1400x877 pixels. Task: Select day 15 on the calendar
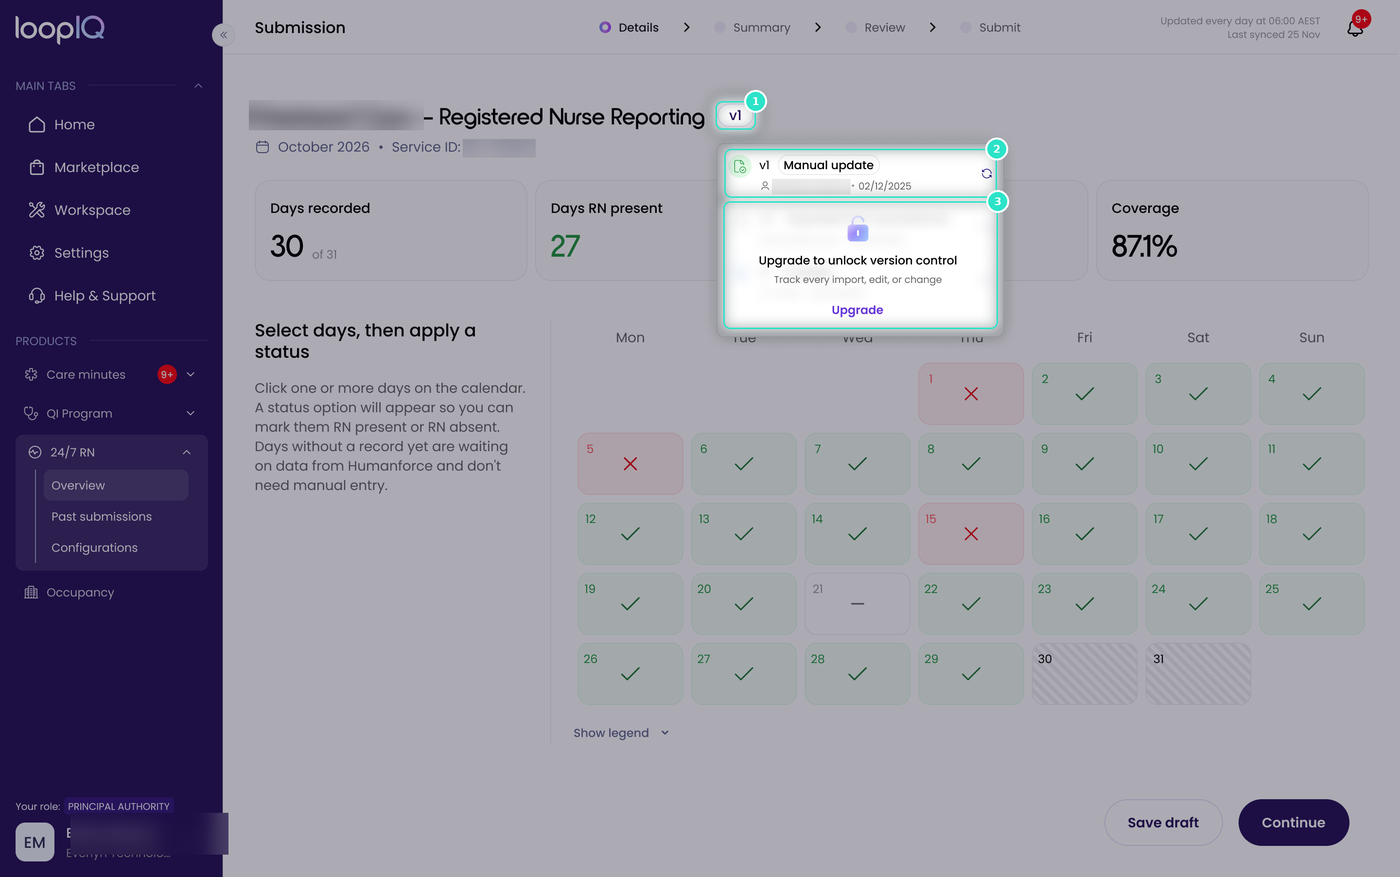pyautogui.click(x=971, y=534)
